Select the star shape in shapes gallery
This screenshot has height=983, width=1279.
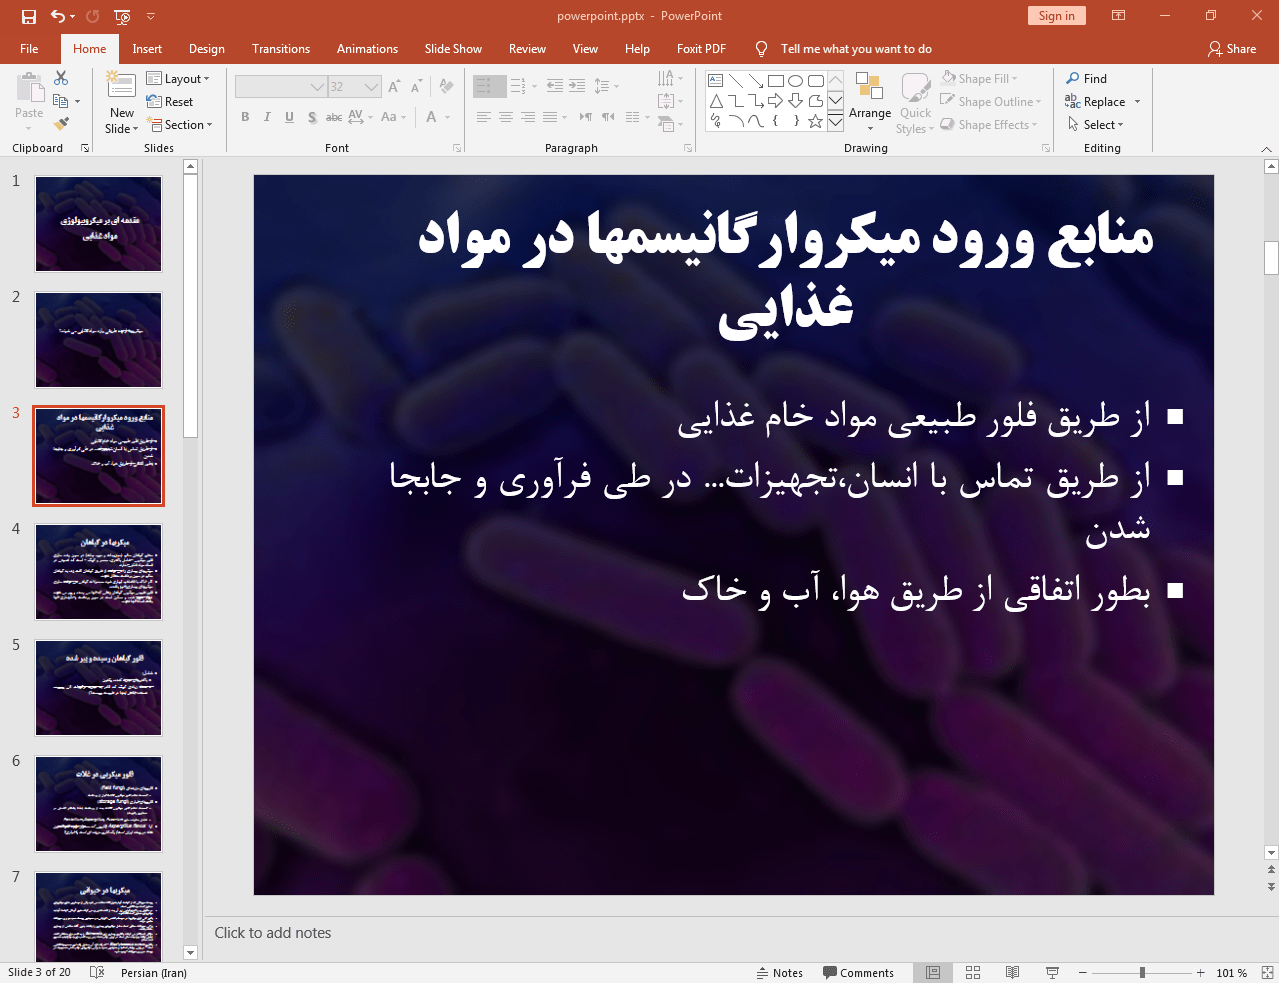(x=815, y=121)
